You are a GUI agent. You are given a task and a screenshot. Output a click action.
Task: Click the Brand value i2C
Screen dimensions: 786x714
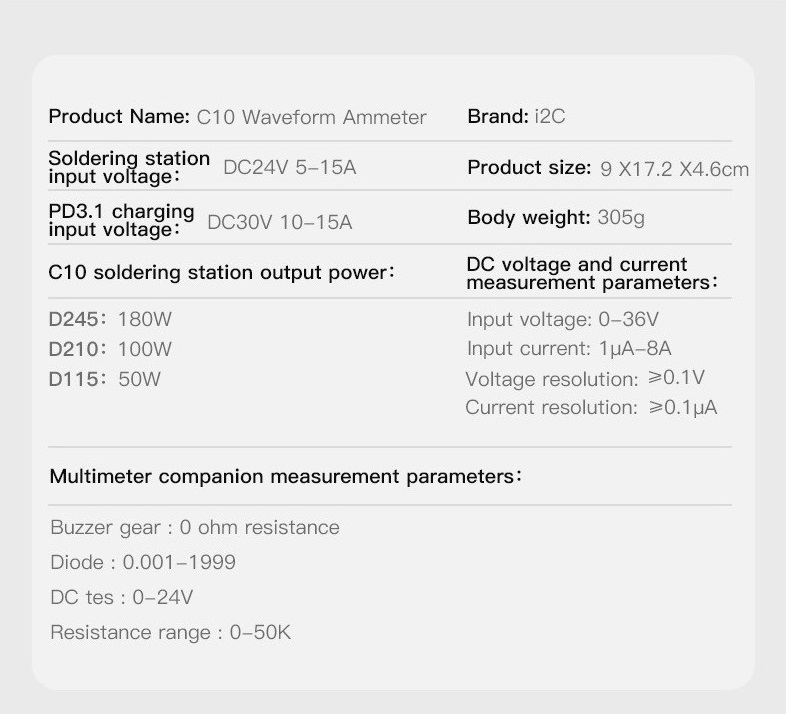pos(550,116)
